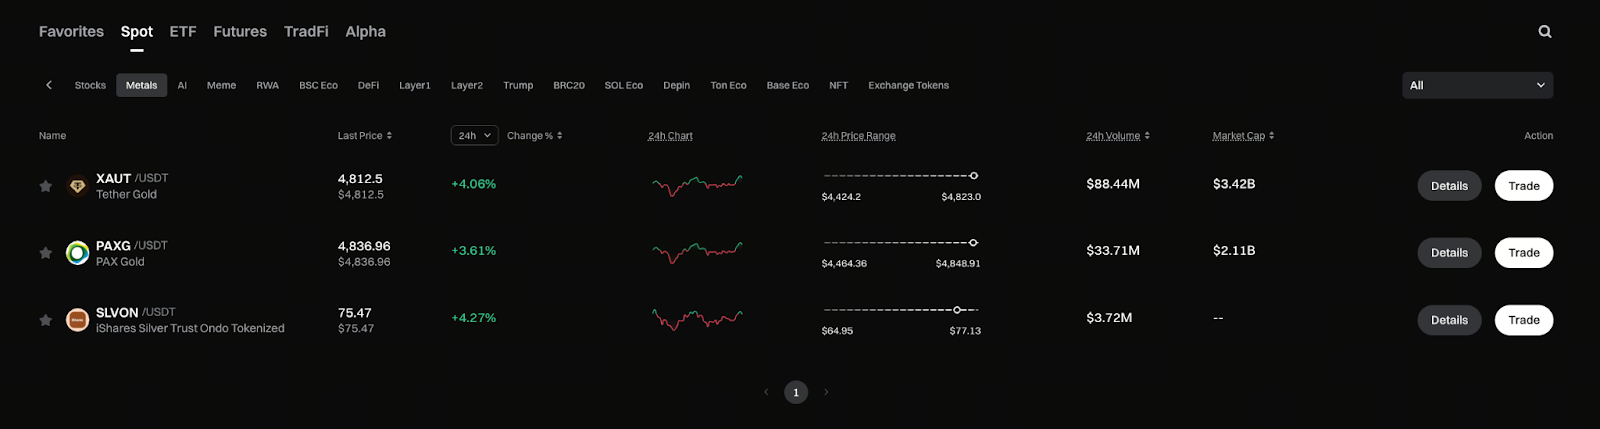This screenshot has height=429, width=1600.
Task: Toggle the PAXG favorite star
Action: (x=45, y=253)
